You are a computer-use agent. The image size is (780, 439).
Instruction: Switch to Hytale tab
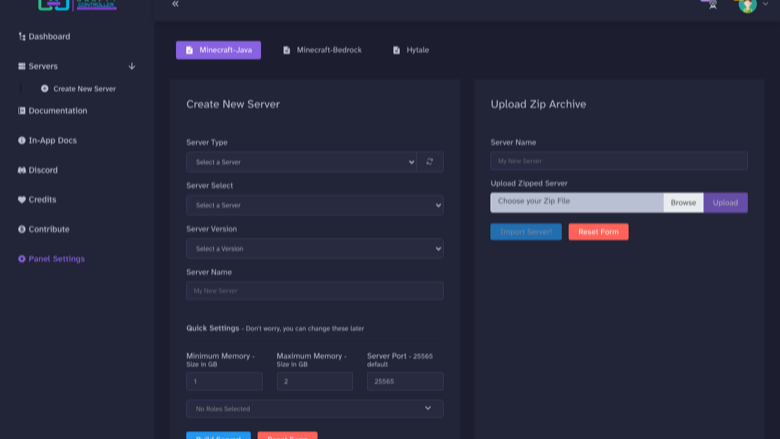411,50
